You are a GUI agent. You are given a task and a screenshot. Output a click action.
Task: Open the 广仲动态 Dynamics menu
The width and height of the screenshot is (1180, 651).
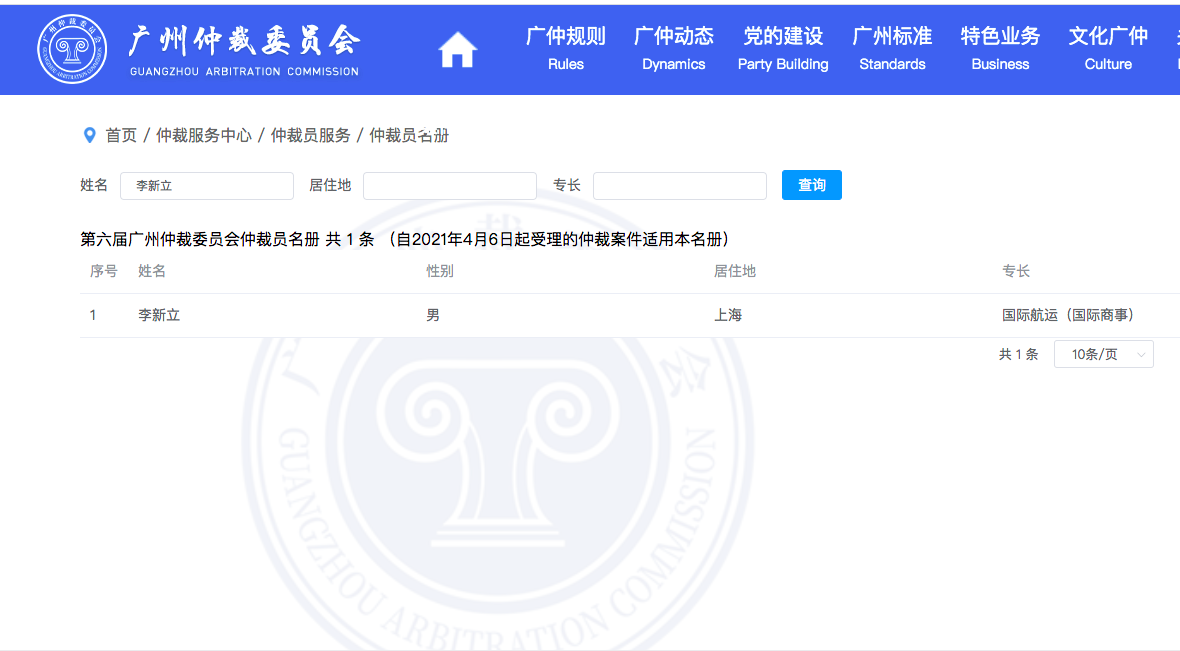click(674, 50)
